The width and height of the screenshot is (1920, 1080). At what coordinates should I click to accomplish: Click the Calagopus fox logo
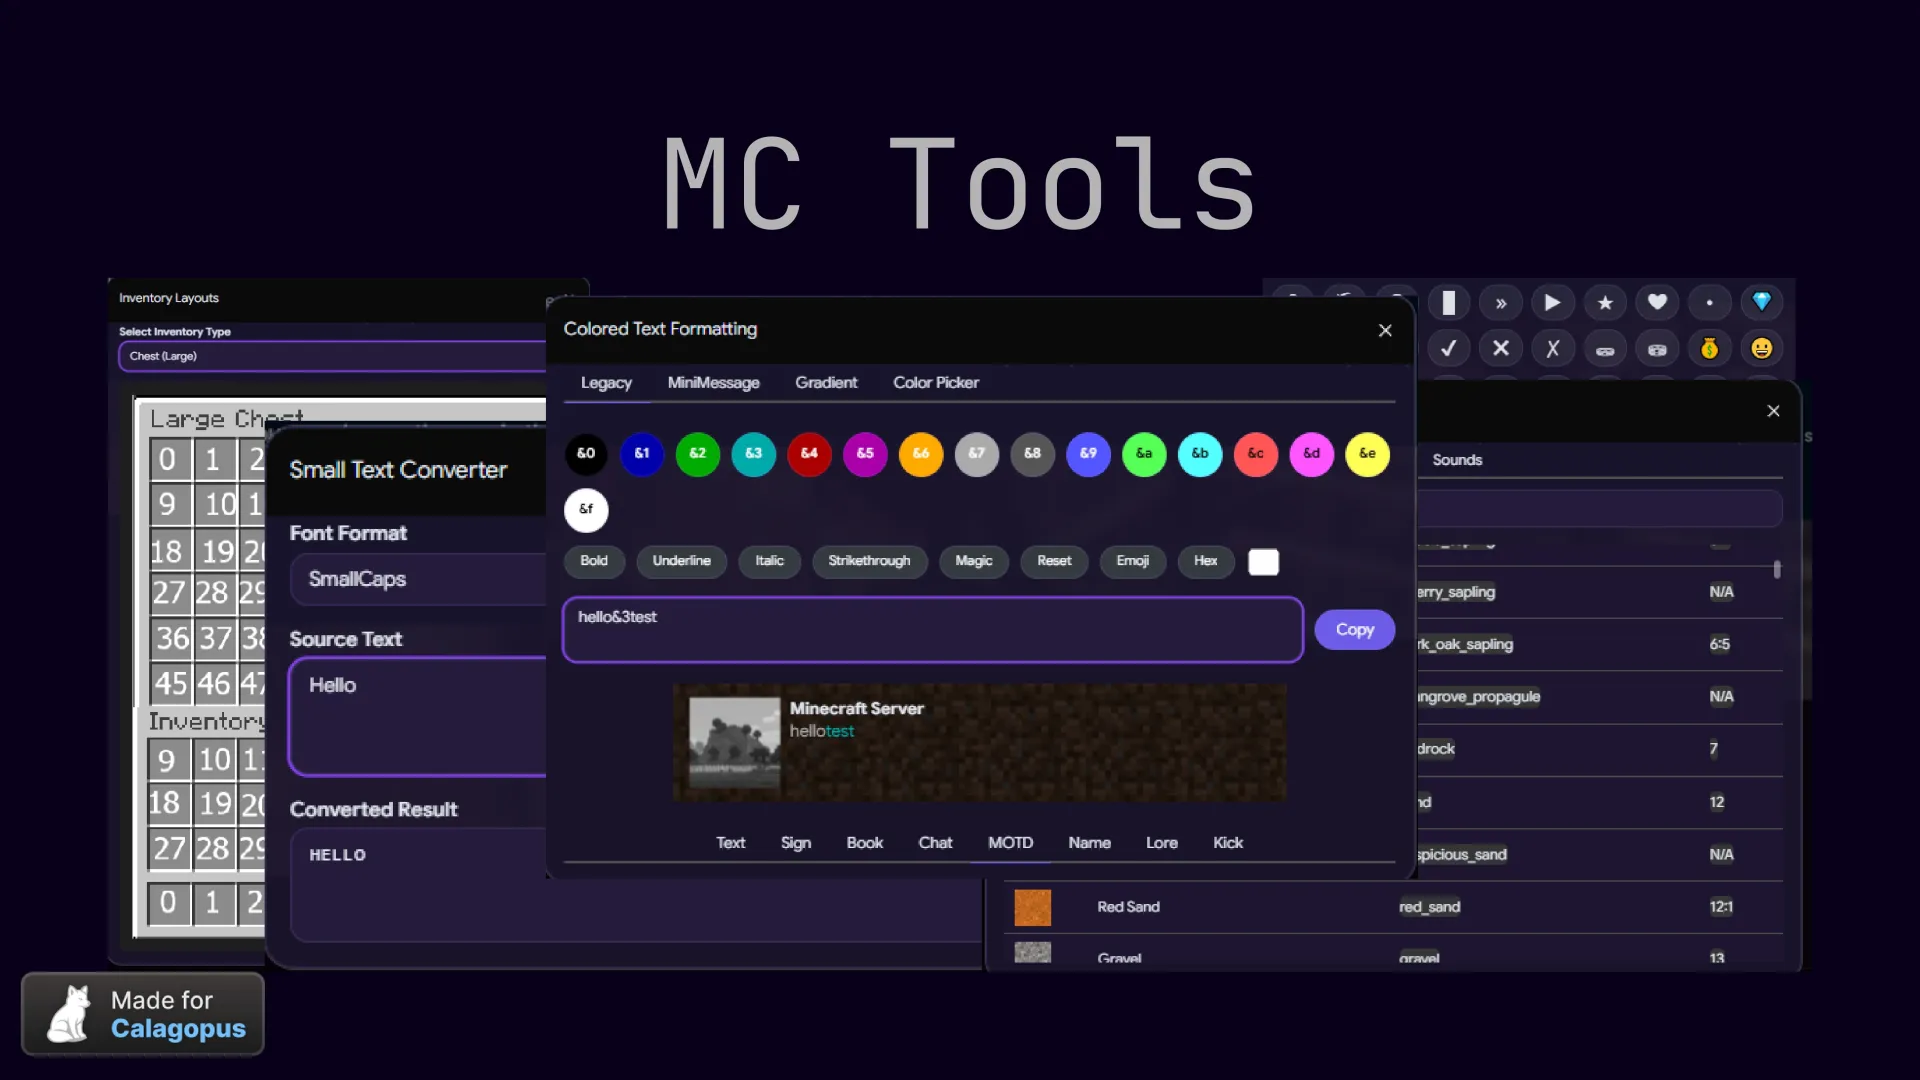coord(69,1014)
